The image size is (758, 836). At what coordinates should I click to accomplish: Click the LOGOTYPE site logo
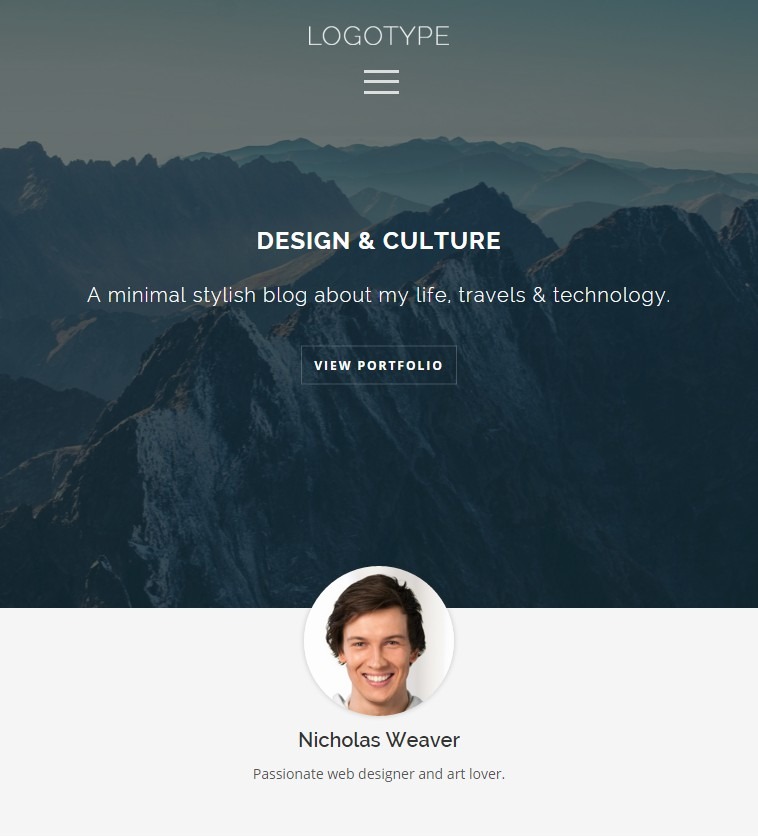tap(378, 36)
